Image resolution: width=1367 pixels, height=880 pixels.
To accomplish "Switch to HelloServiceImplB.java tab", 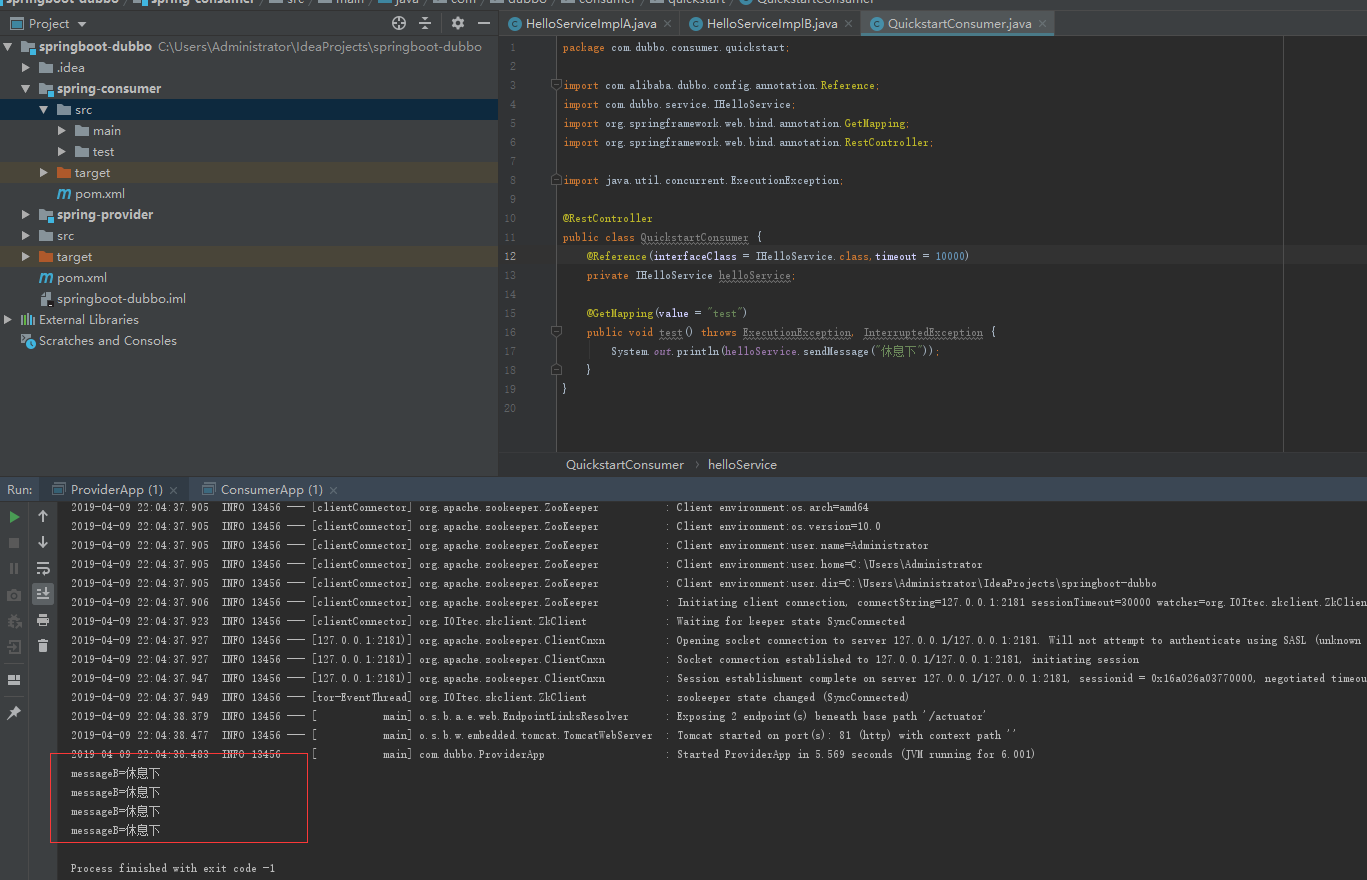I will click(771, 23).
